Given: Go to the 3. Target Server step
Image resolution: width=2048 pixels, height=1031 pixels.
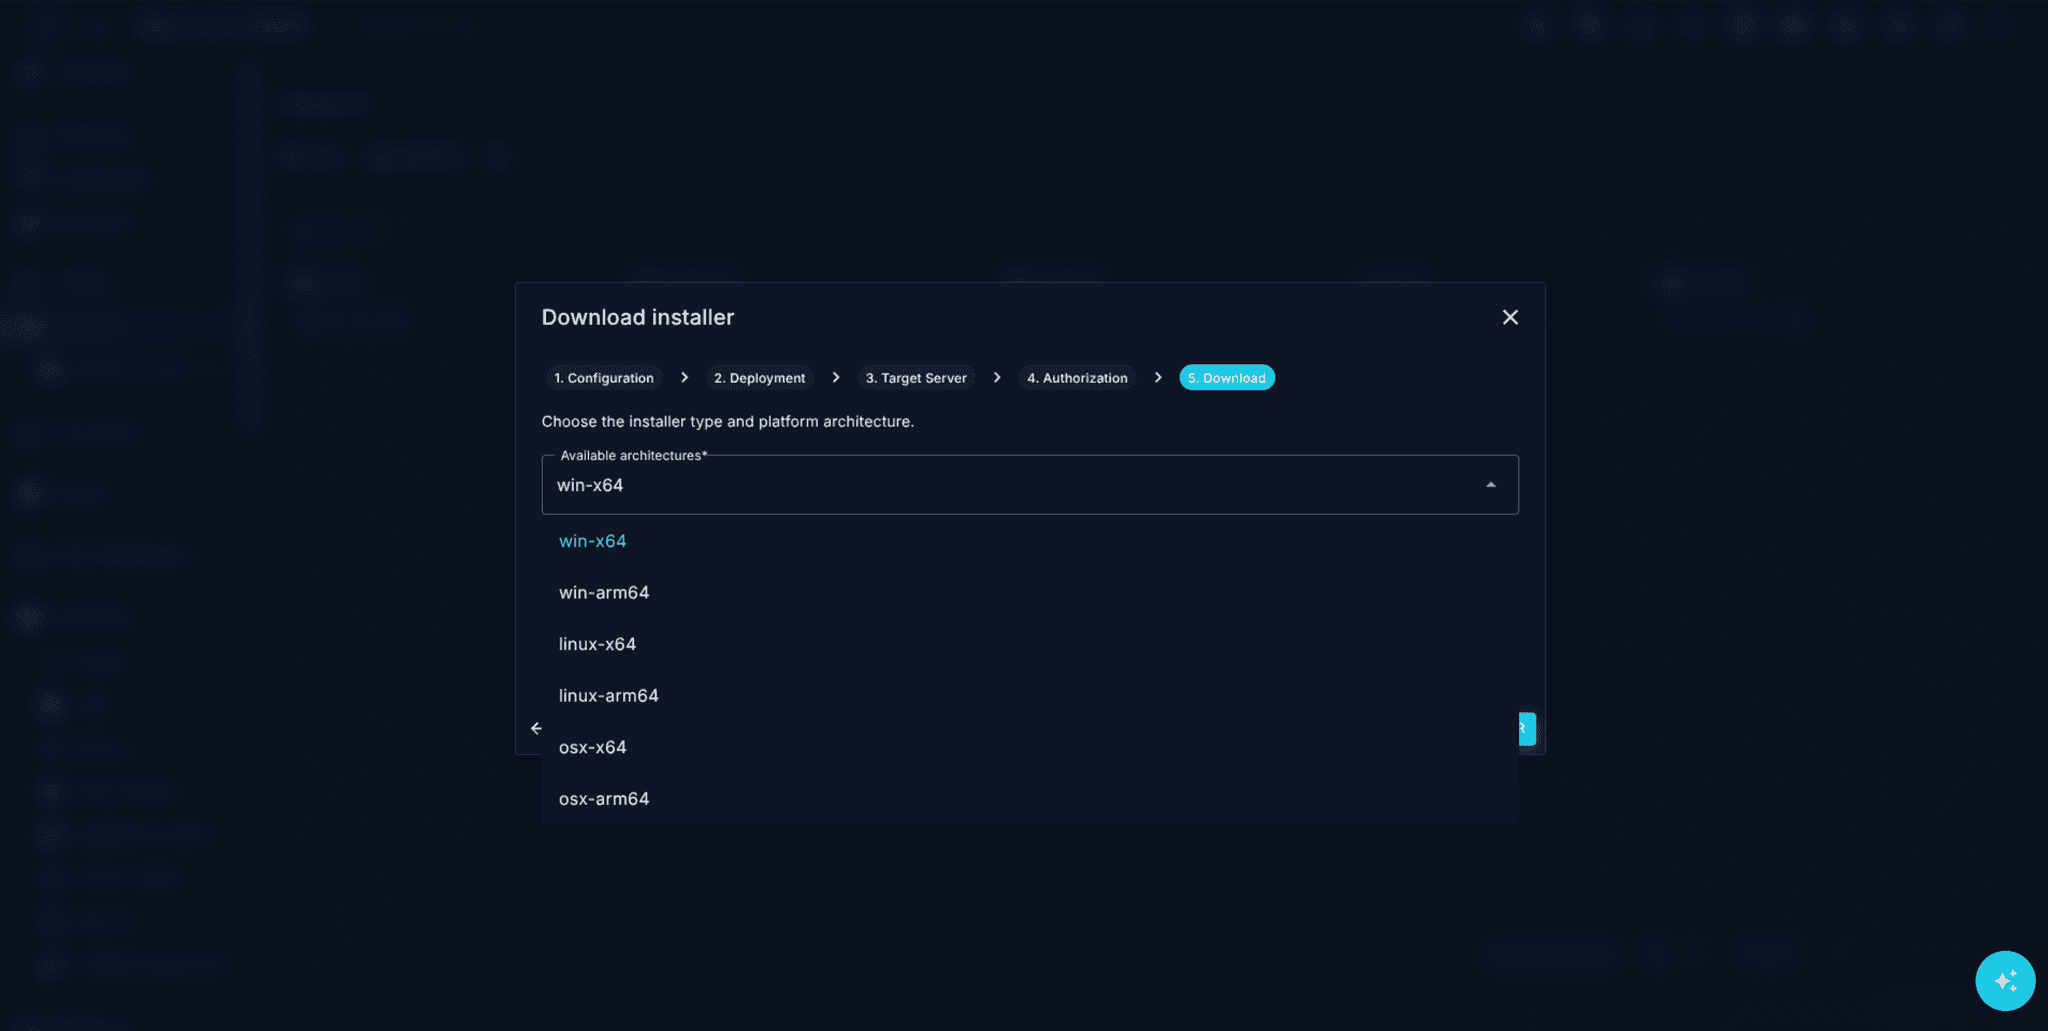Looking at the screenshot, I should tap(916, 378).
